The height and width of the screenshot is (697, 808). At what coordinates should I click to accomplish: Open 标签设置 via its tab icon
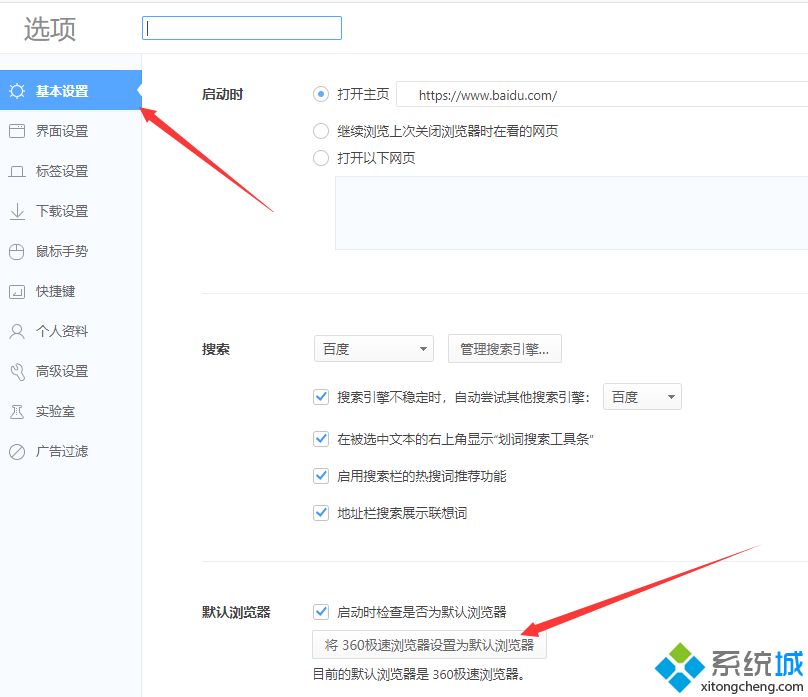pos(16,171)
